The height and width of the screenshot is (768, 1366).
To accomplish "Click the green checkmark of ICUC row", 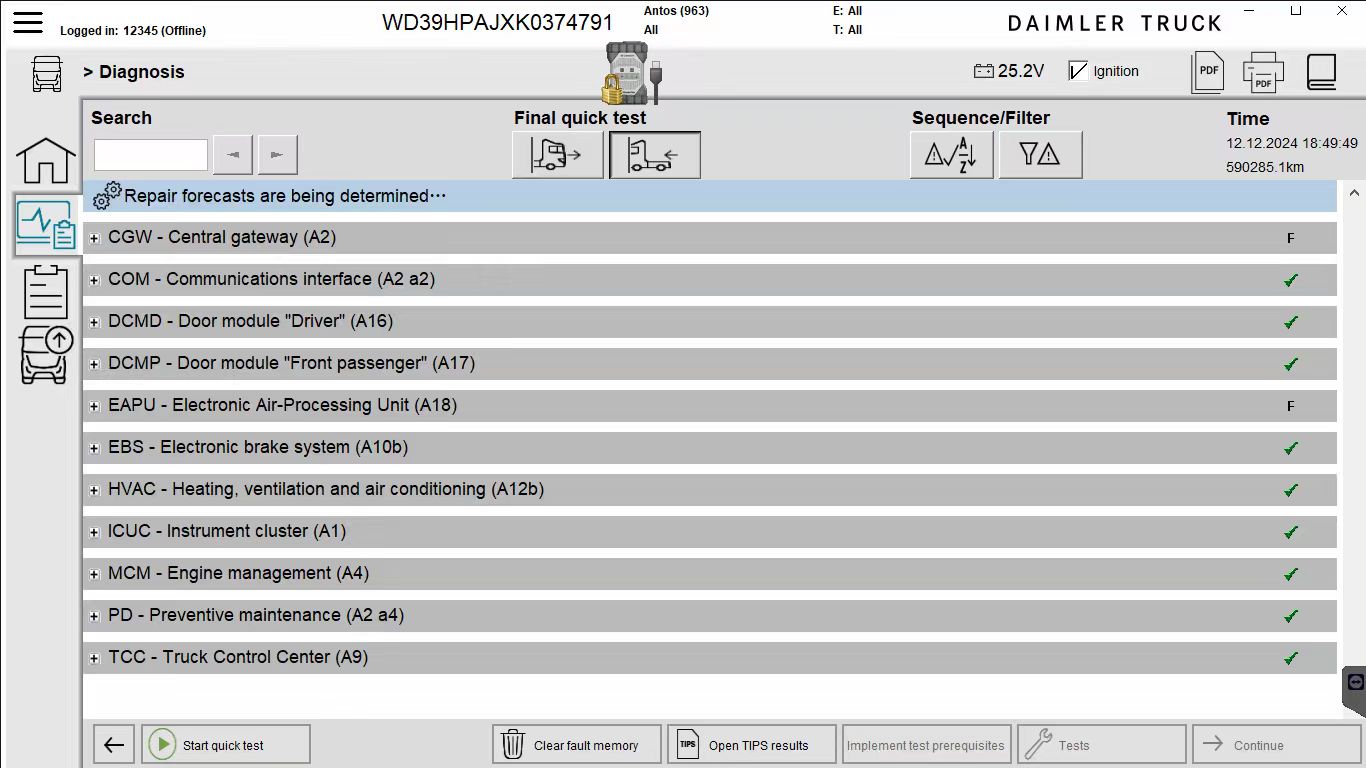I will coord(1291,532).
